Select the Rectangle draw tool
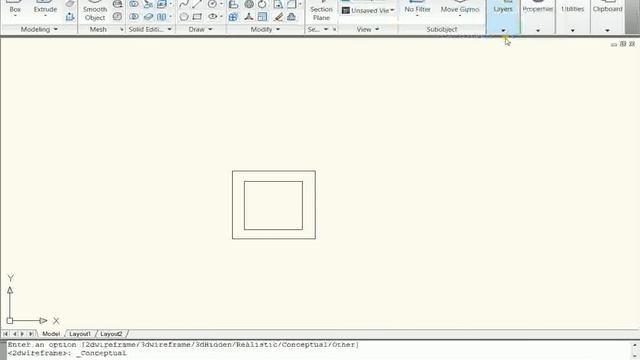This screenshot has height=360, width=640. pos(198,17)
